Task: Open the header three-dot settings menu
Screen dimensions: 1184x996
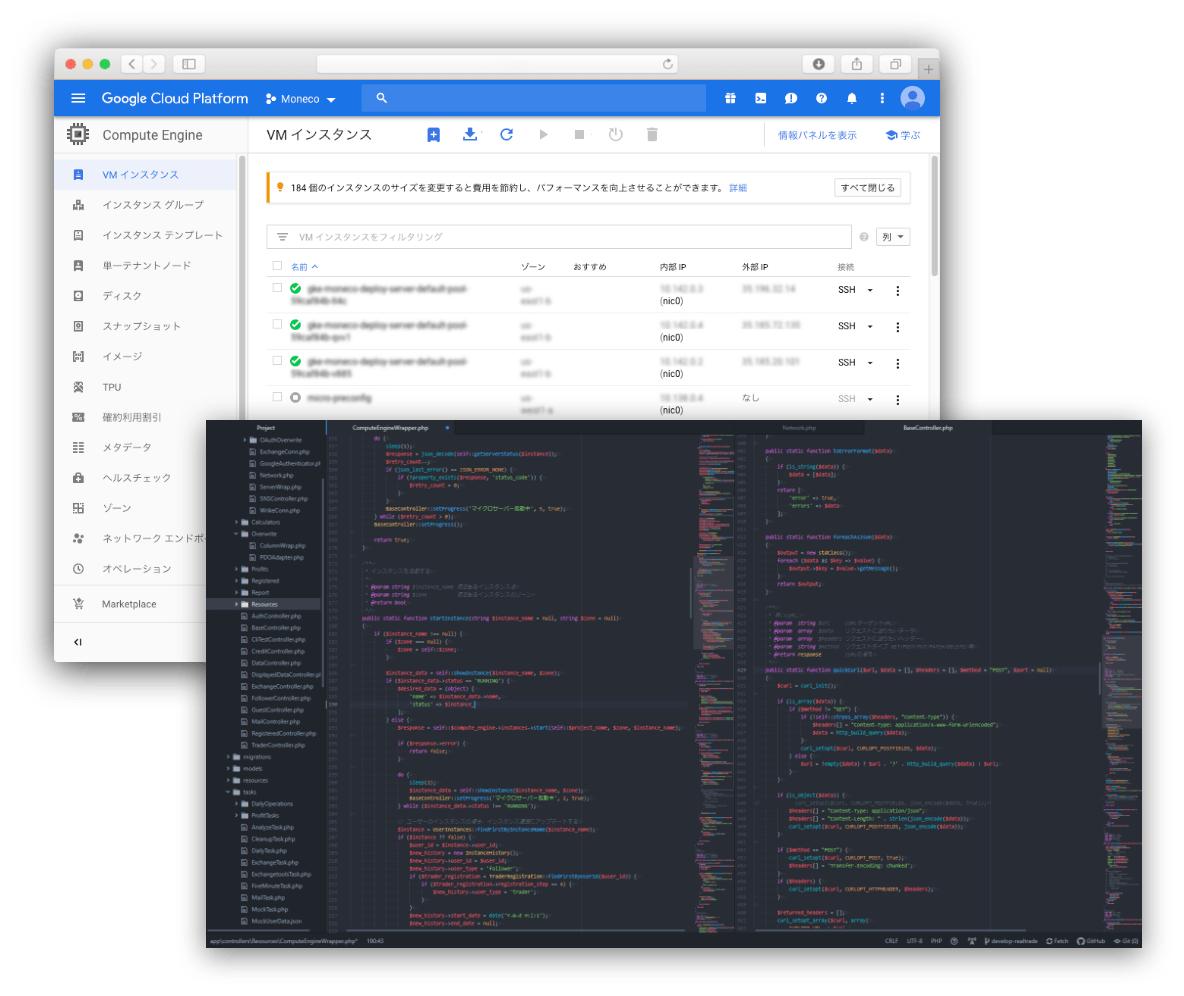Action: coord(882,98)
